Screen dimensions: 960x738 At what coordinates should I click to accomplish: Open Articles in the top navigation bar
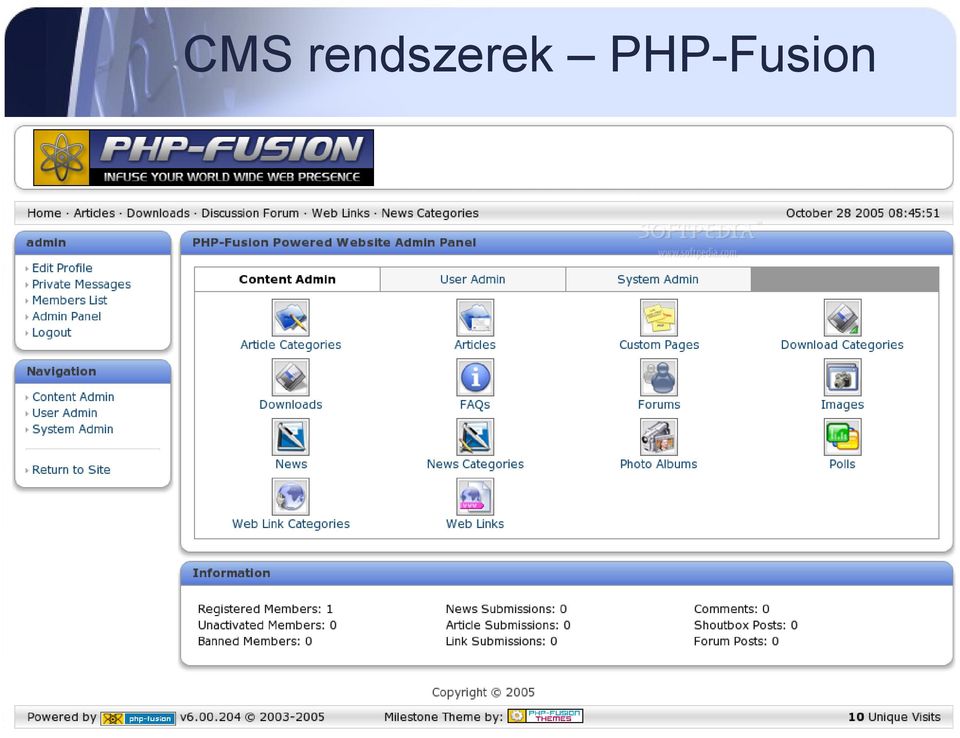coord(94,213)
